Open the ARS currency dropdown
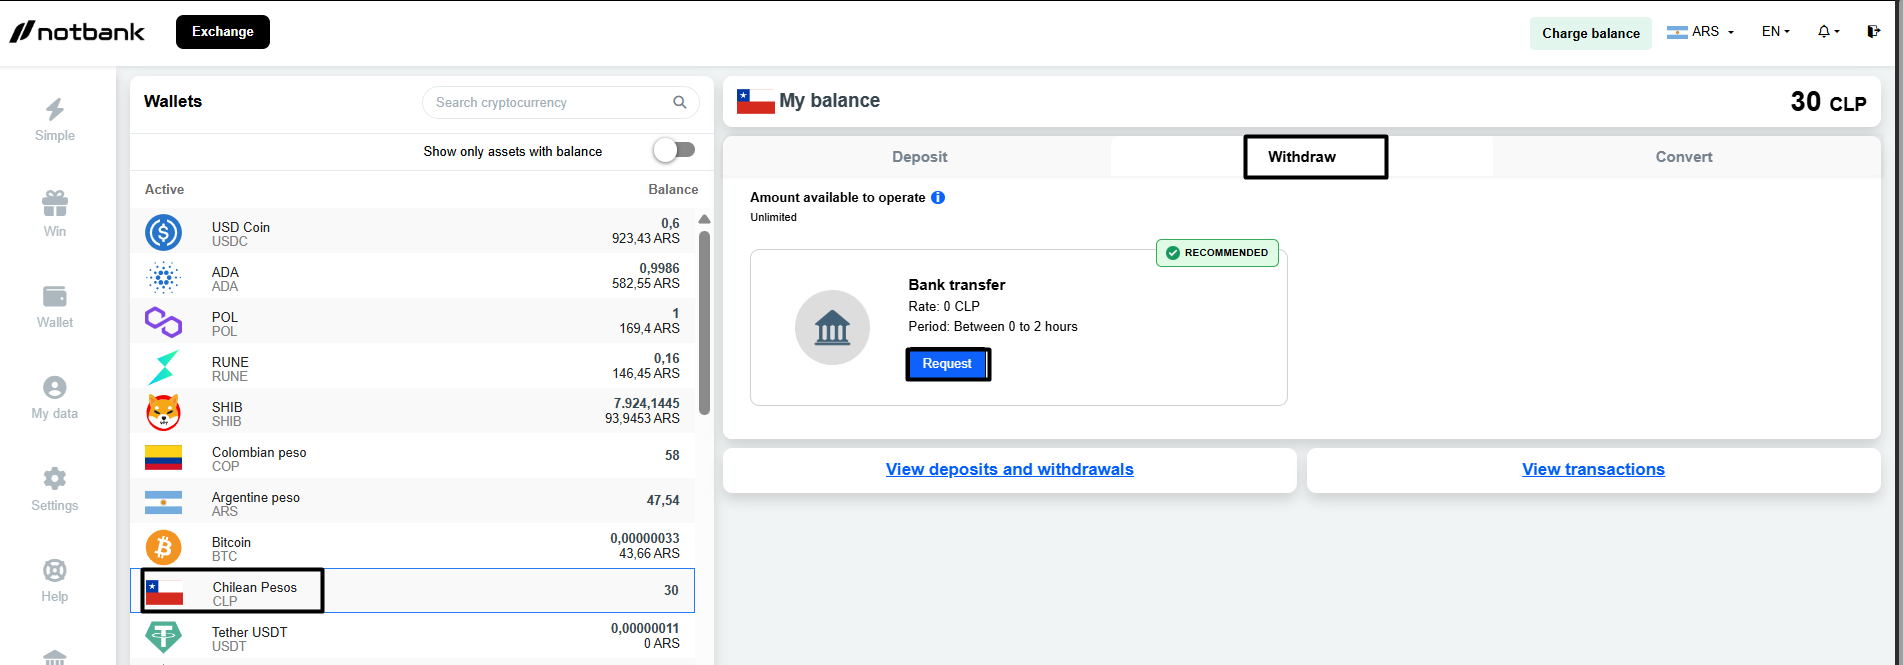Screen dimensions: 1903x665 pos(1700,32)
